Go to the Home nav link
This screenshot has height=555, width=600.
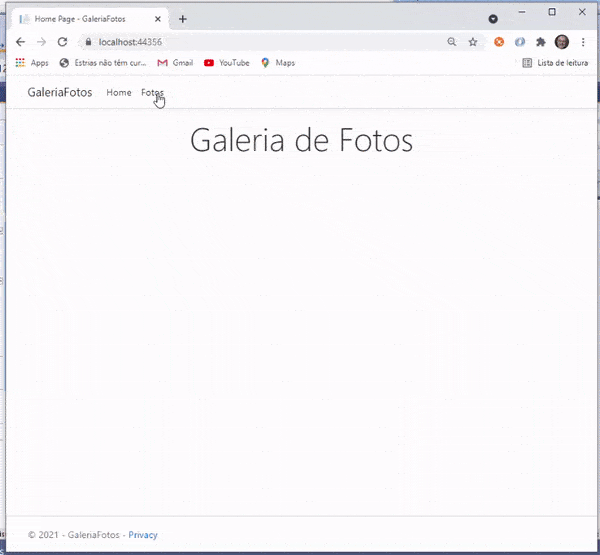click(118, 93)
